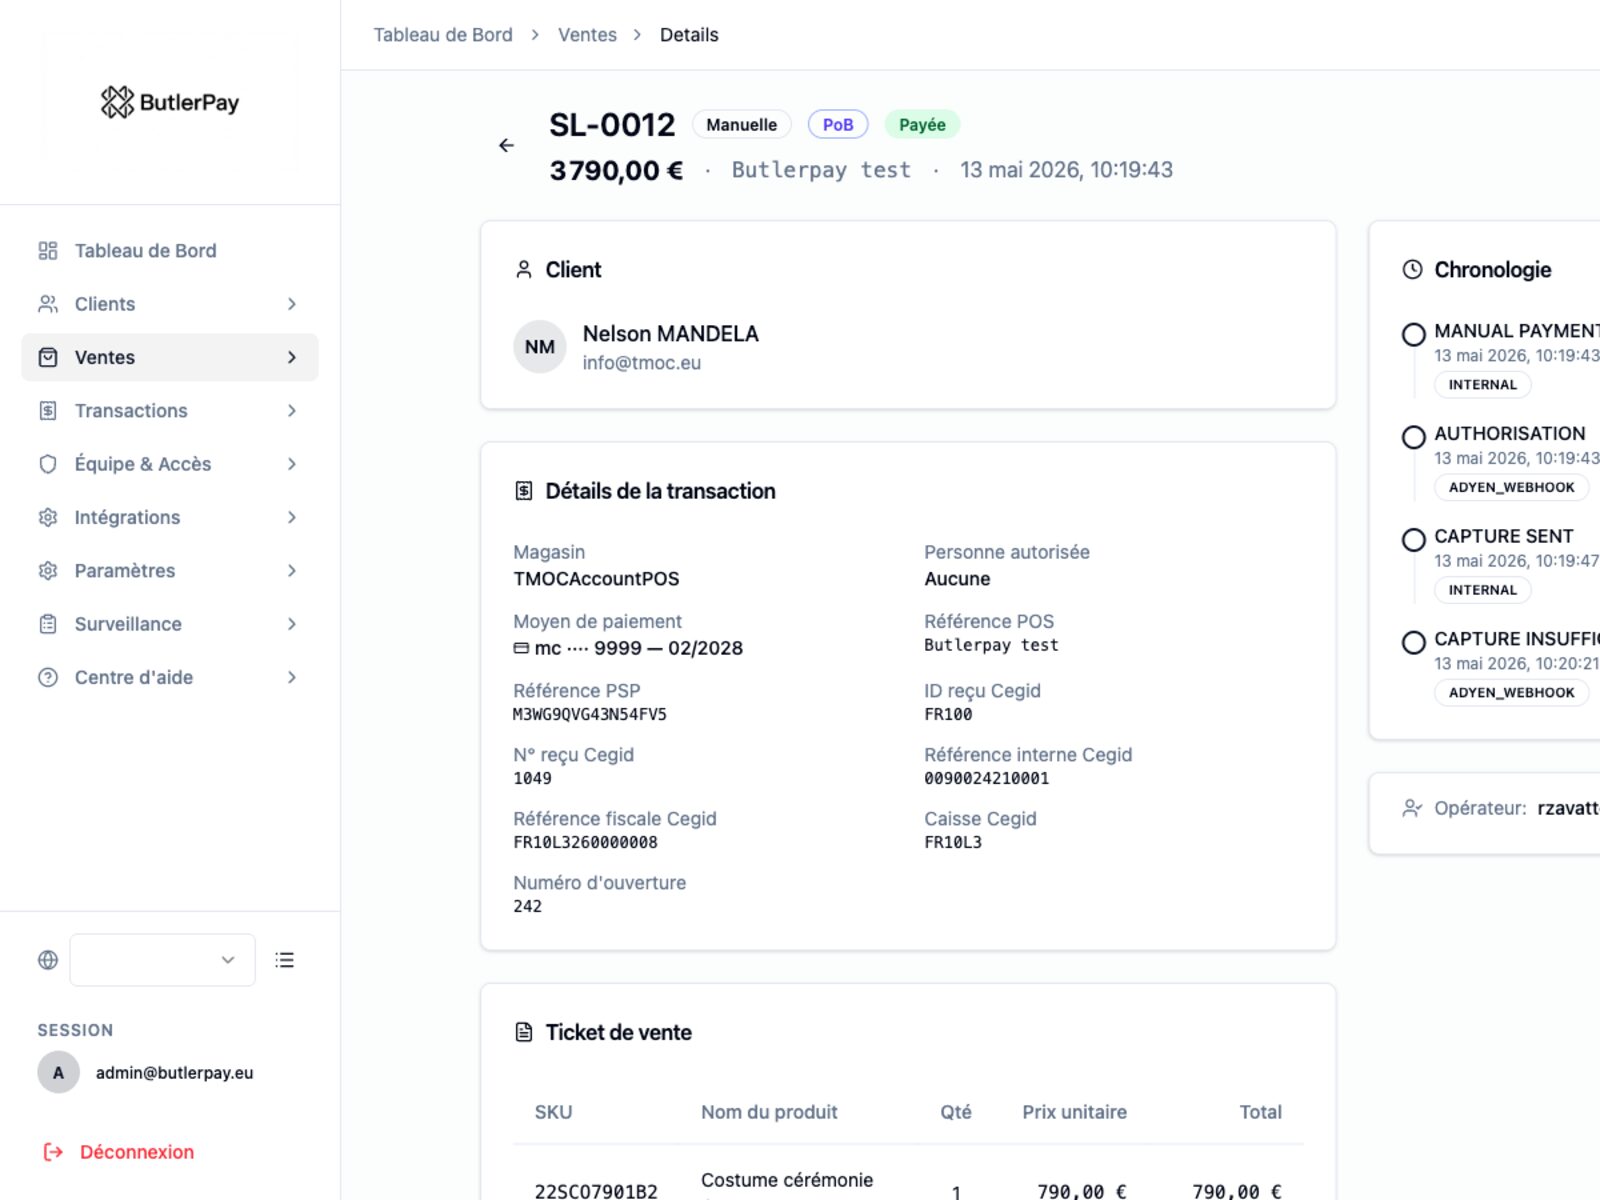Image resolution: width=1600 pixels, height=1200 pixels.
Task: Select Clients in the sidebar
Action: click(170, 304)
